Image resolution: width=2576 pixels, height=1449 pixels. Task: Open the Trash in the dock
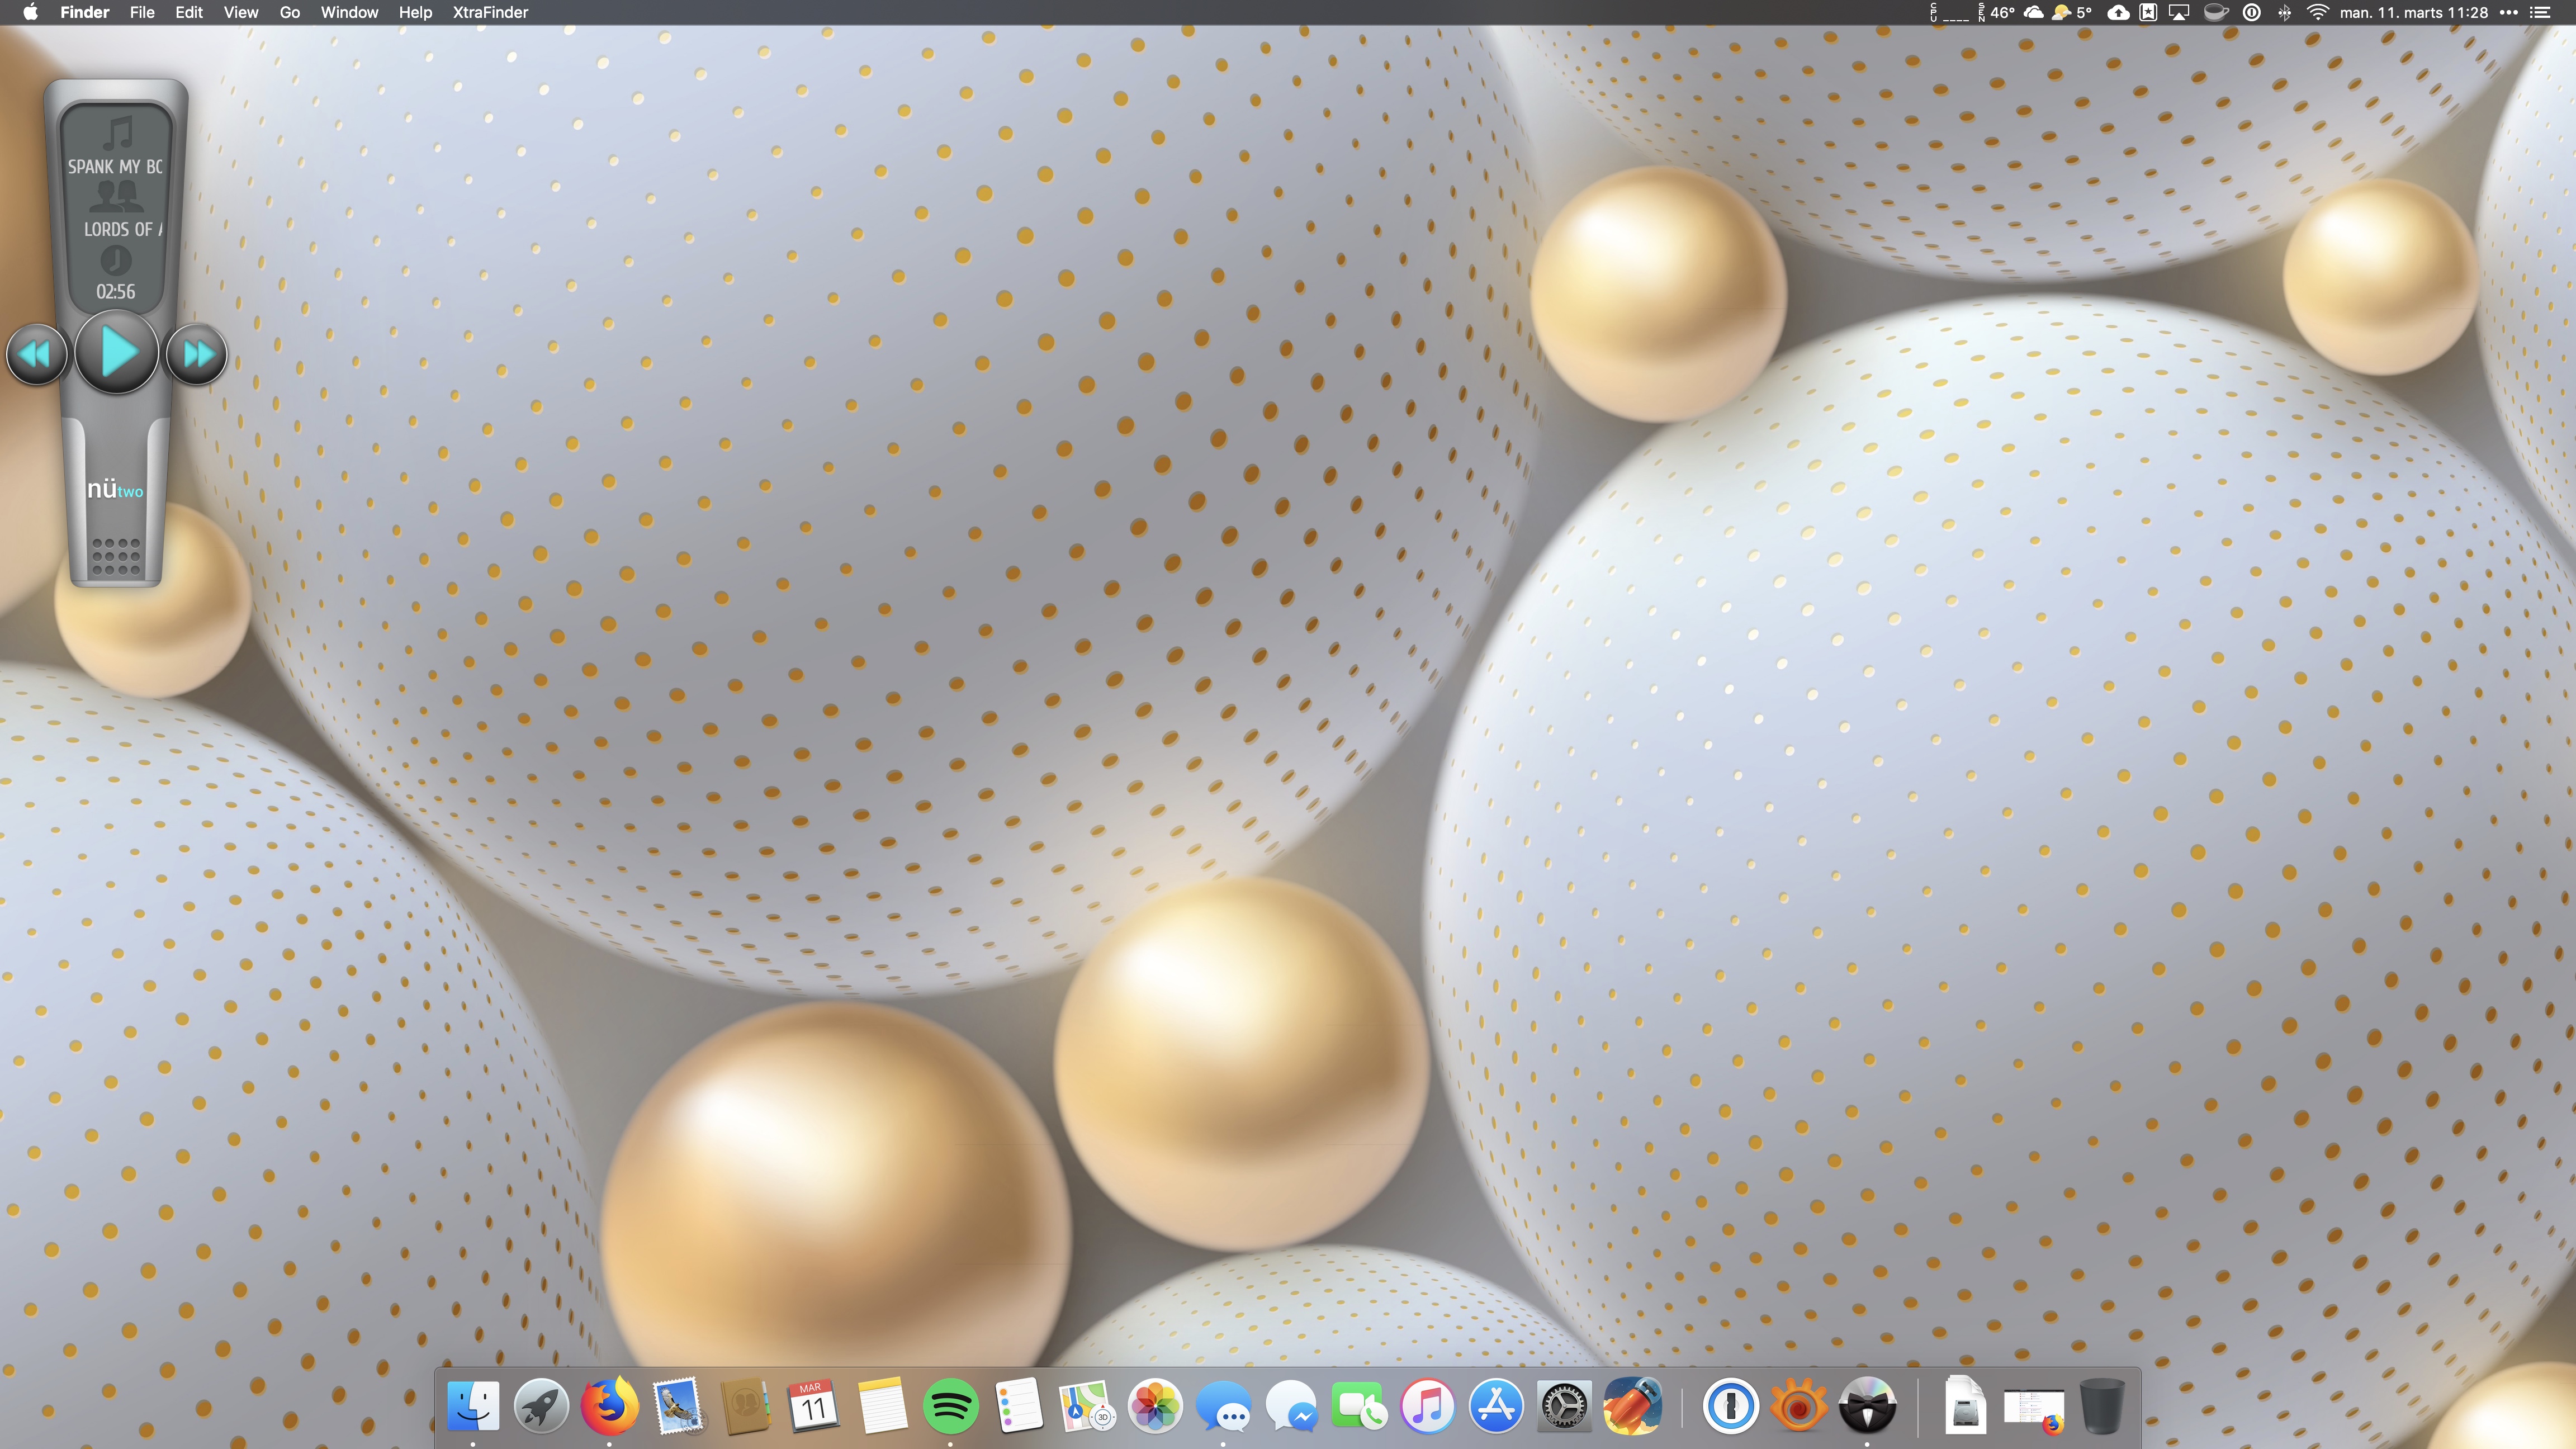pyautogui.click(x=2101, y=1406)
